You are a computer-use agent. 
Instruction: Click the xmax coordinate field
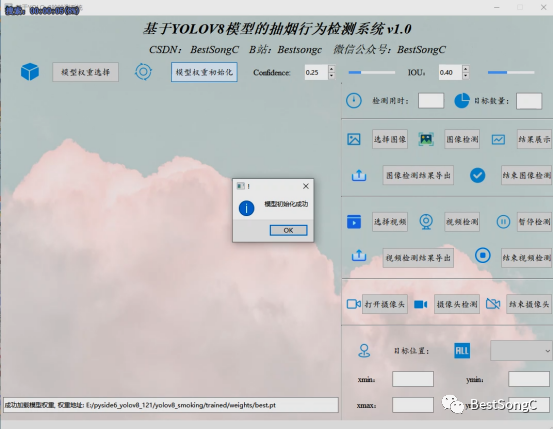413,405
